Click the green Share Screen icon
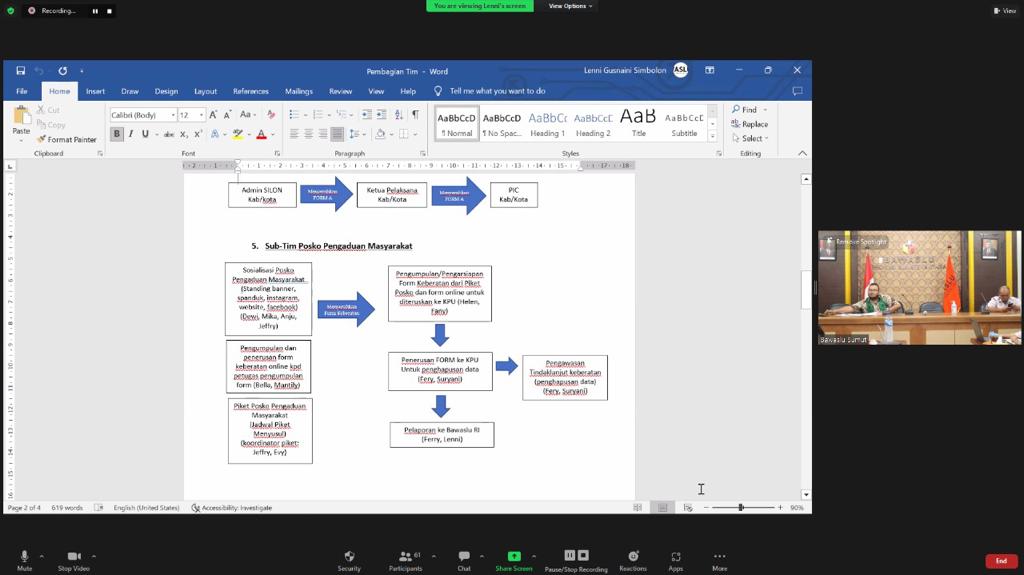Viewport: 1024px width, 575px height. pos(514,557)
